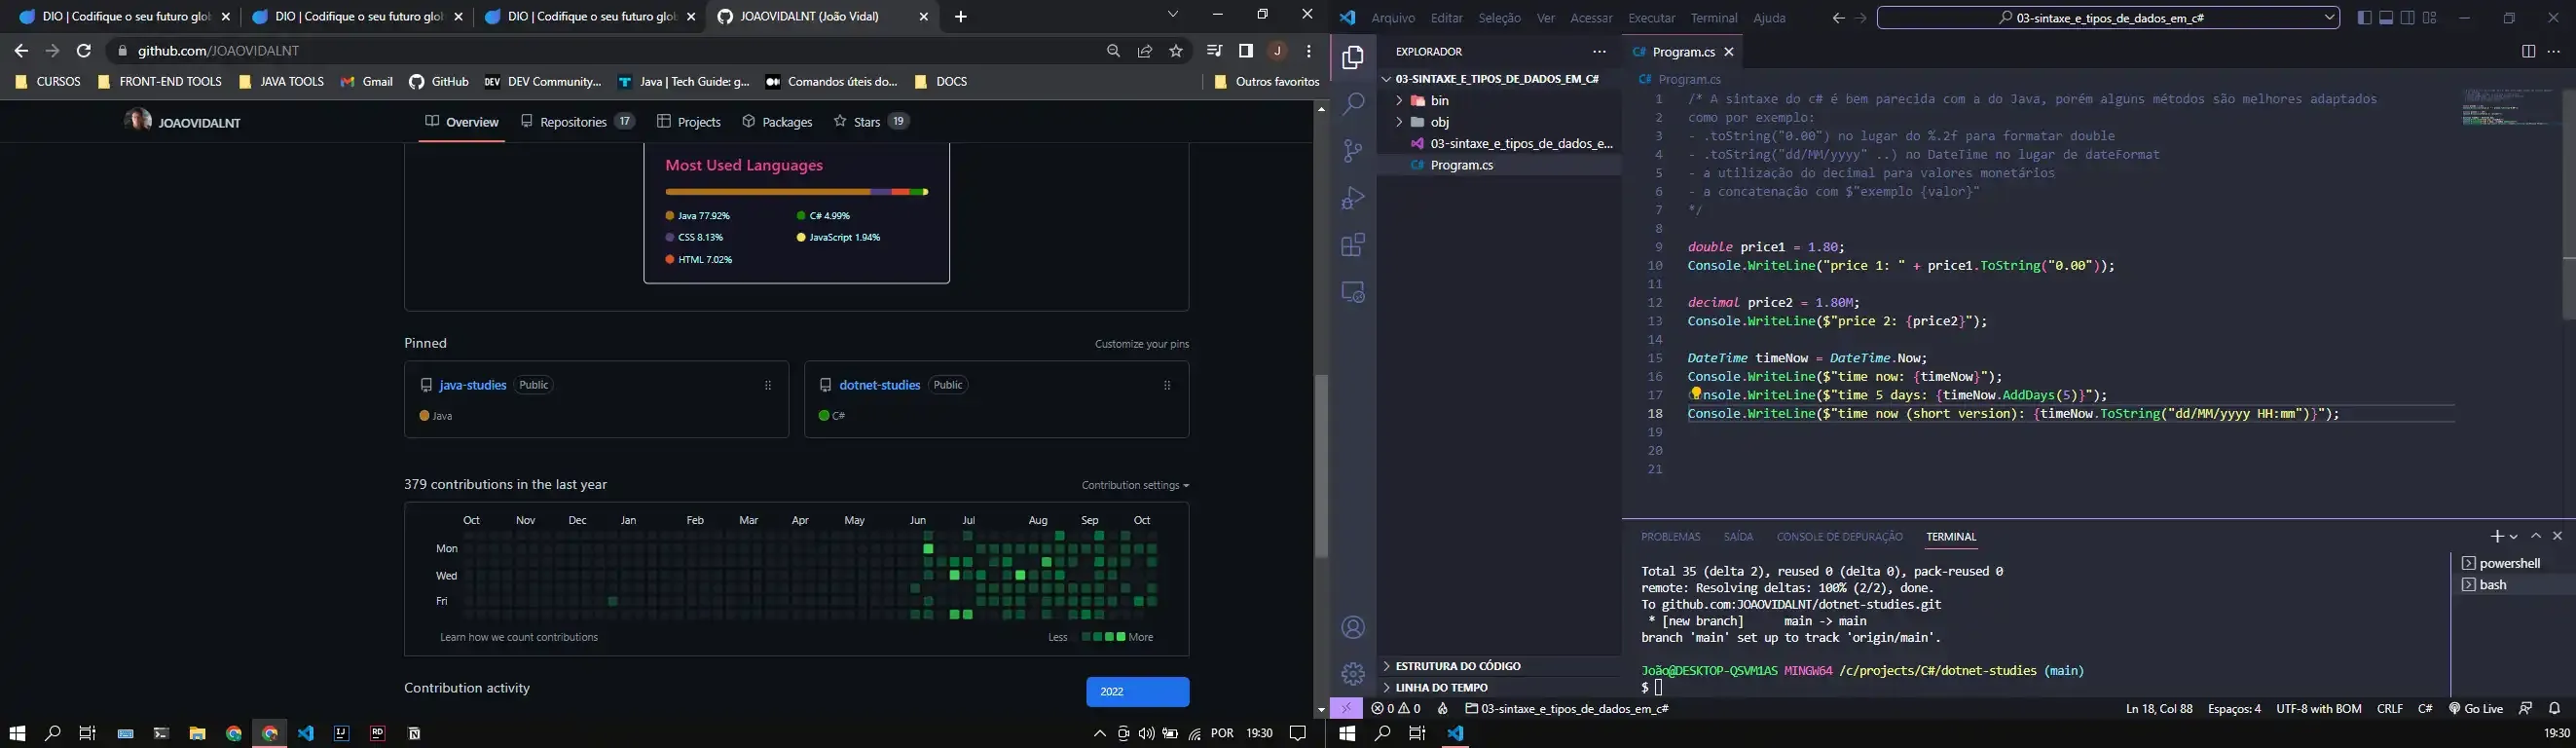
Task: Open the Seleção menu in VS Code
Action: (x=1499, y=18)
